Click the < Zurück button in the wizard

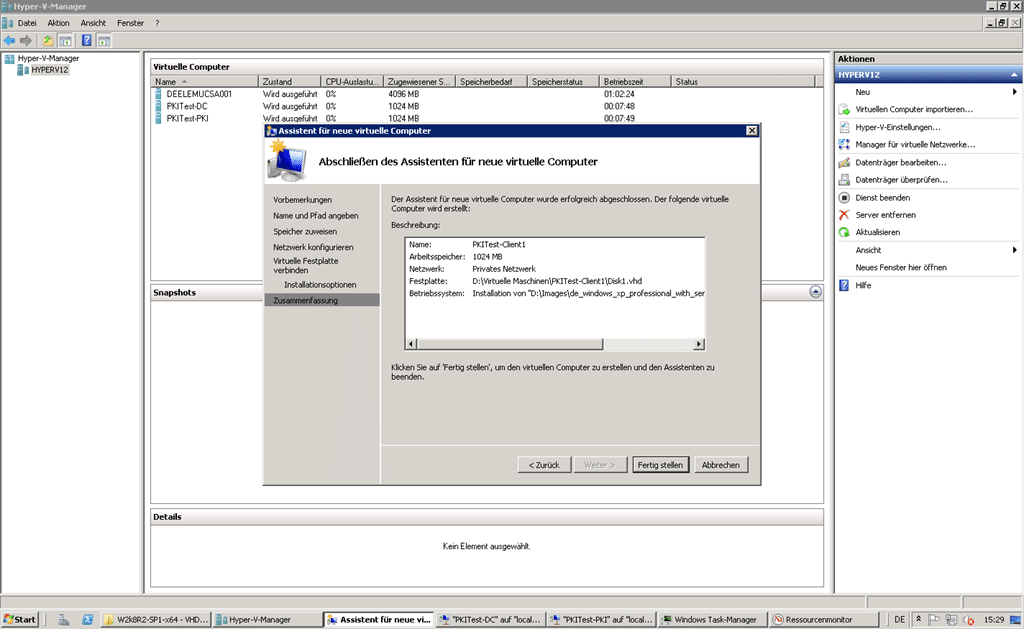click(x=544, y=465)
